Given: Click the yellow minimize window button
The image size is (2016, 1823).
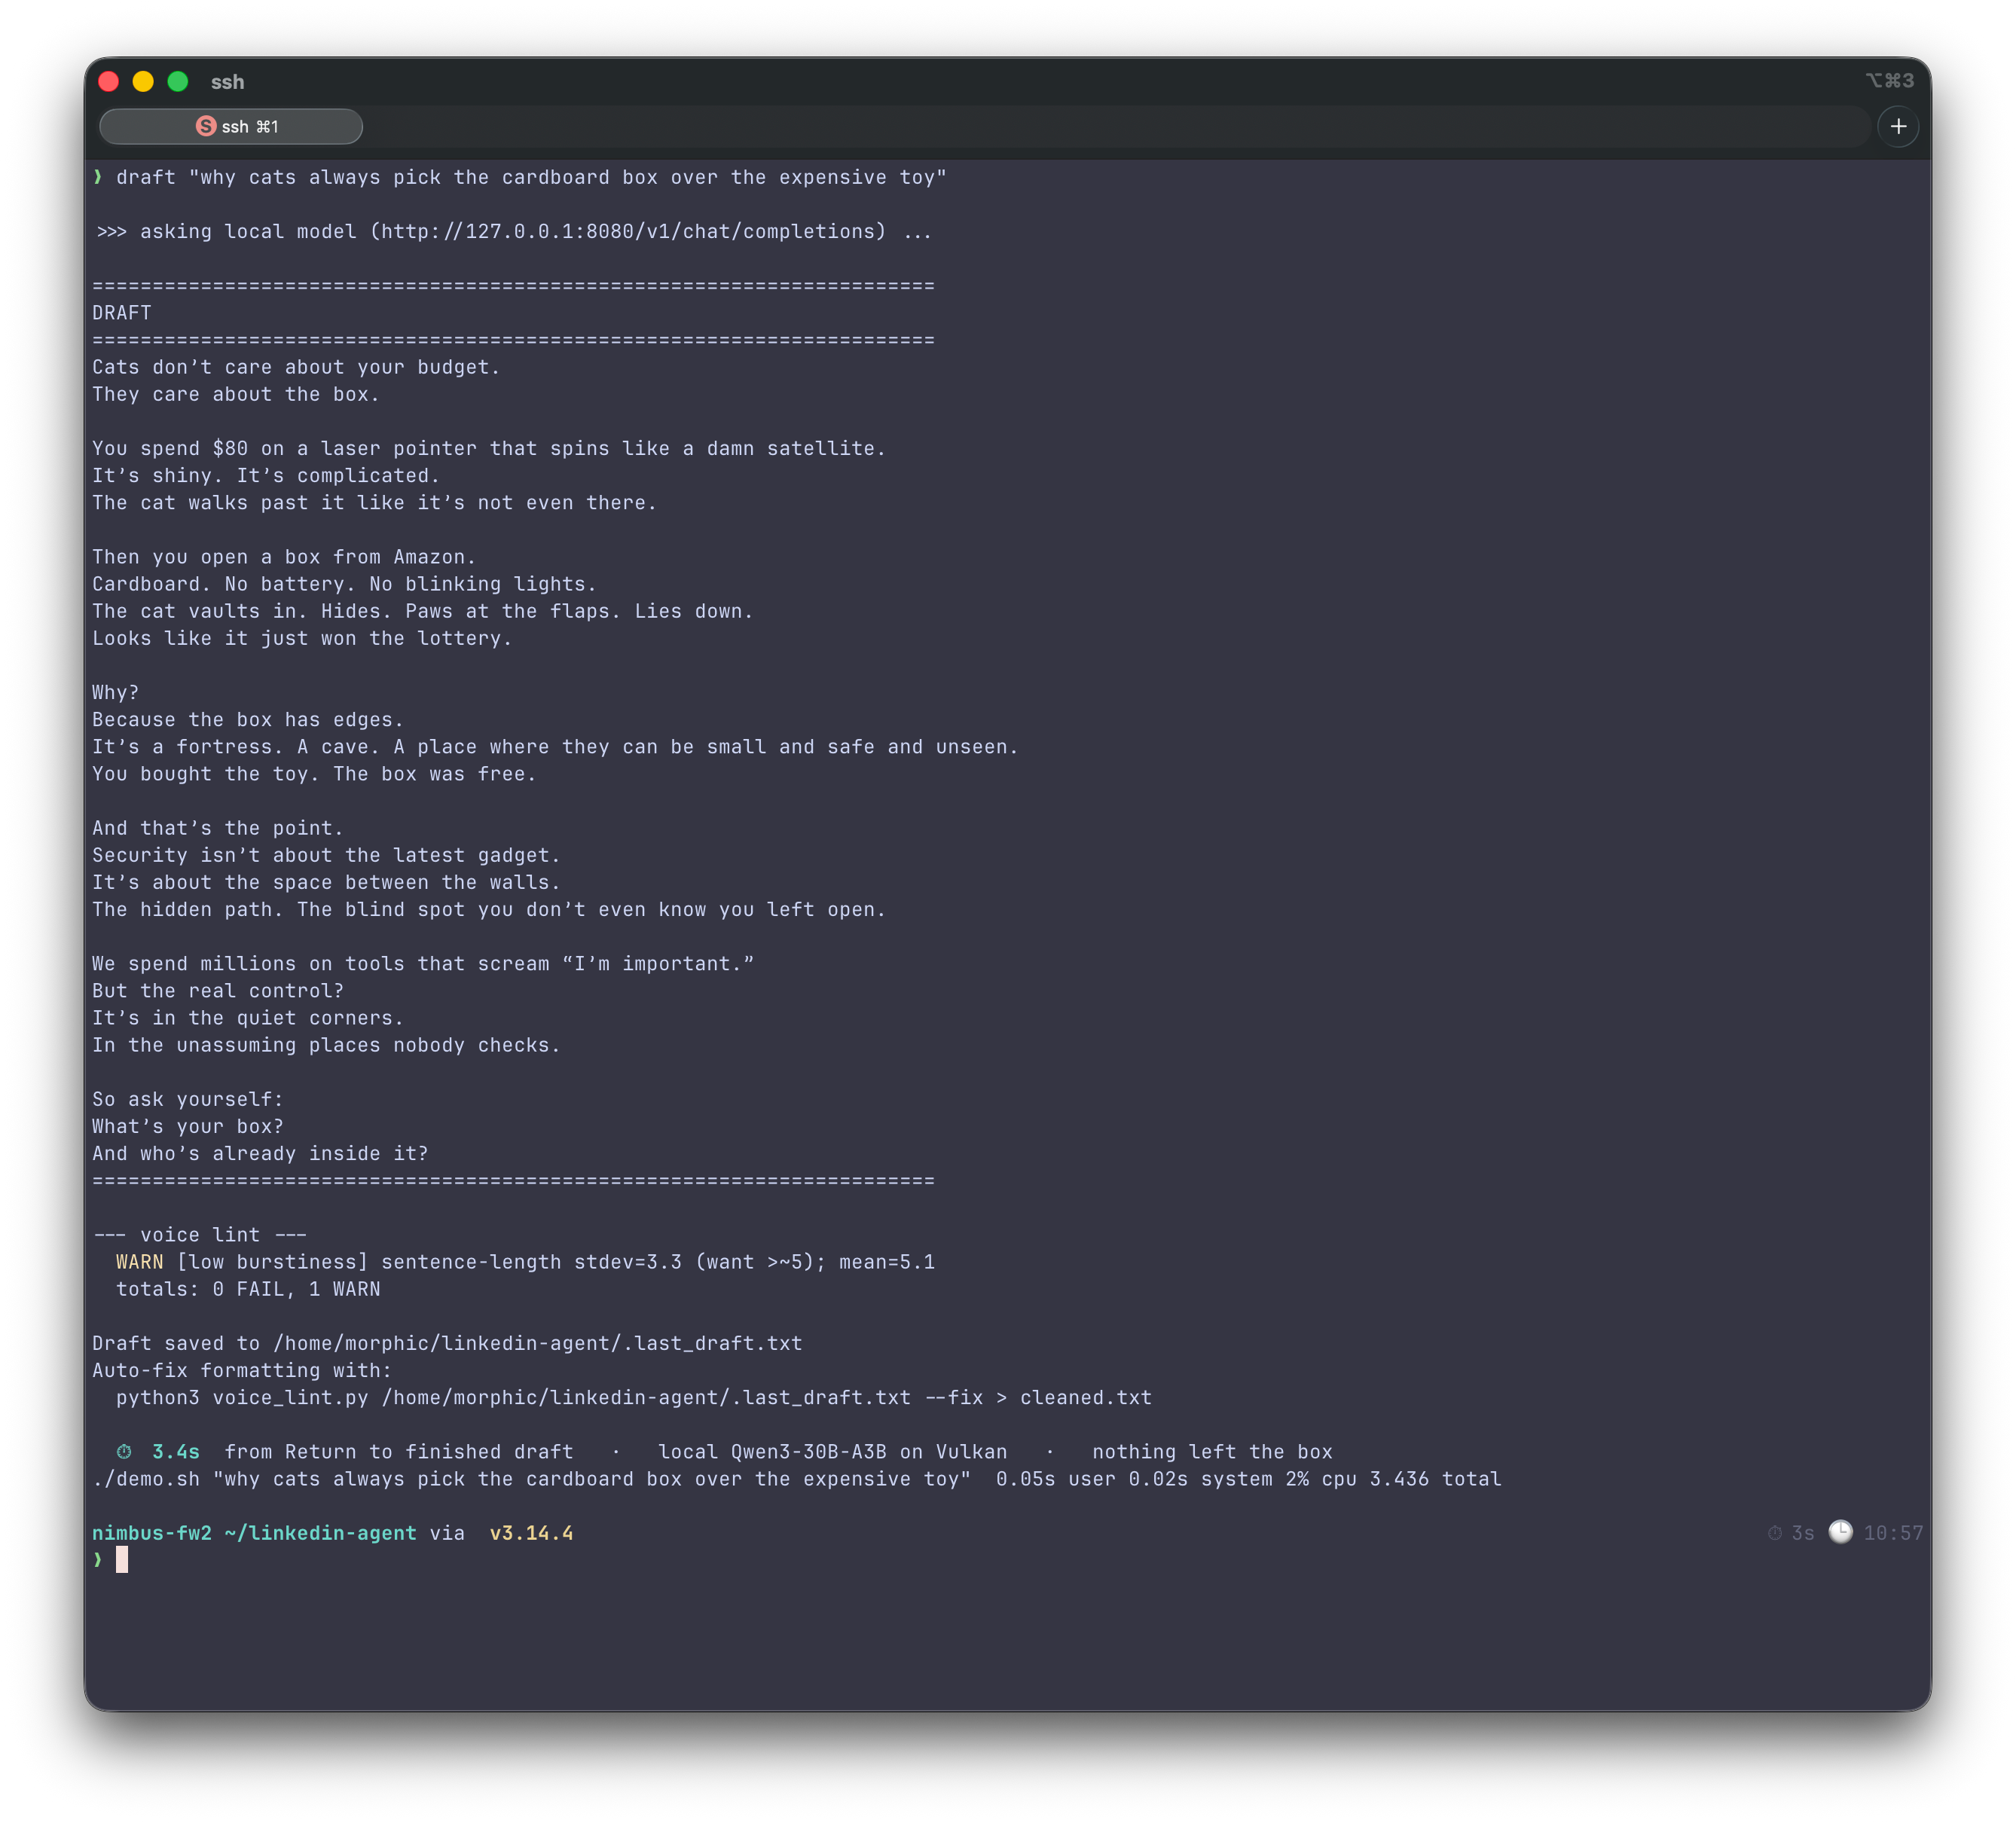Looking at the screenshot, I should [143, 82].
